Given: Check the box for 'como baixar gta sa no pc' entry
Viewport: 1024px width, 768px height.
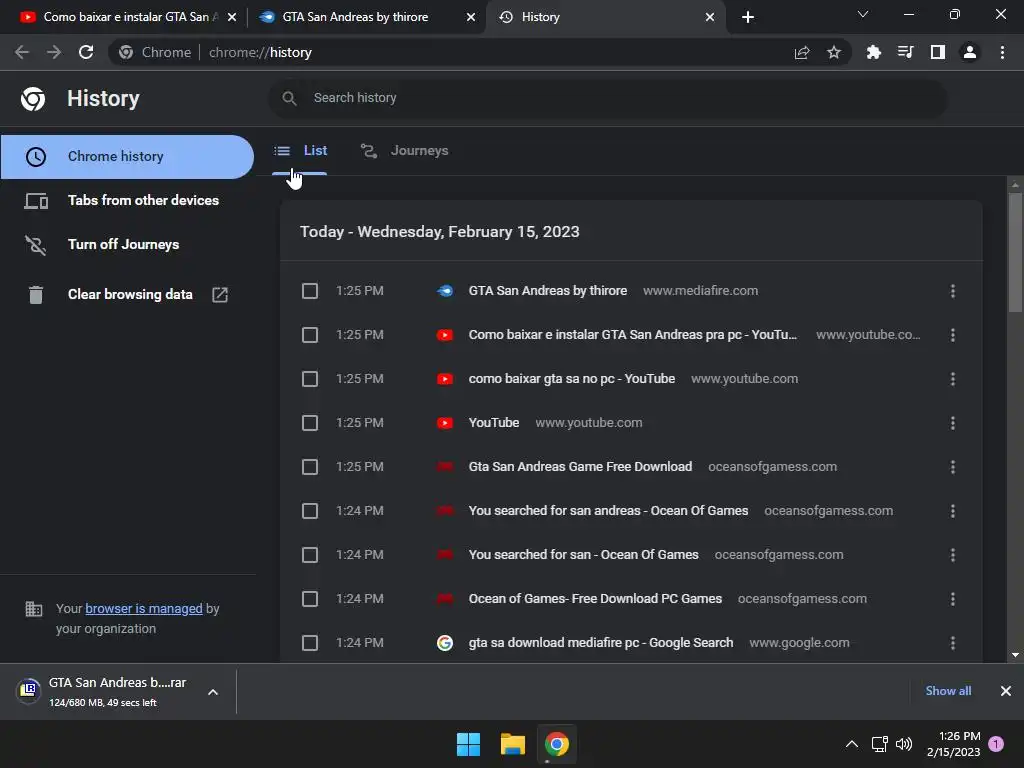Looking at the screenshot, I should (310, 379).
